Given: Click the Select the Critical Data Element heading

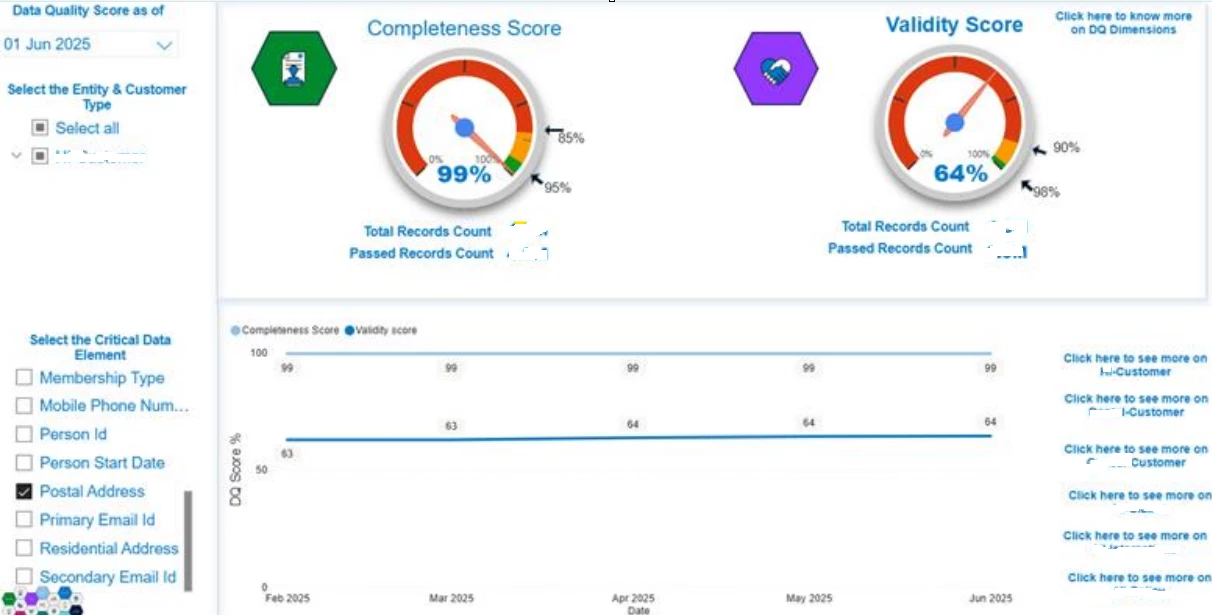Looking at the screenshot, I should pyautogui.click(x=100, y=347).
